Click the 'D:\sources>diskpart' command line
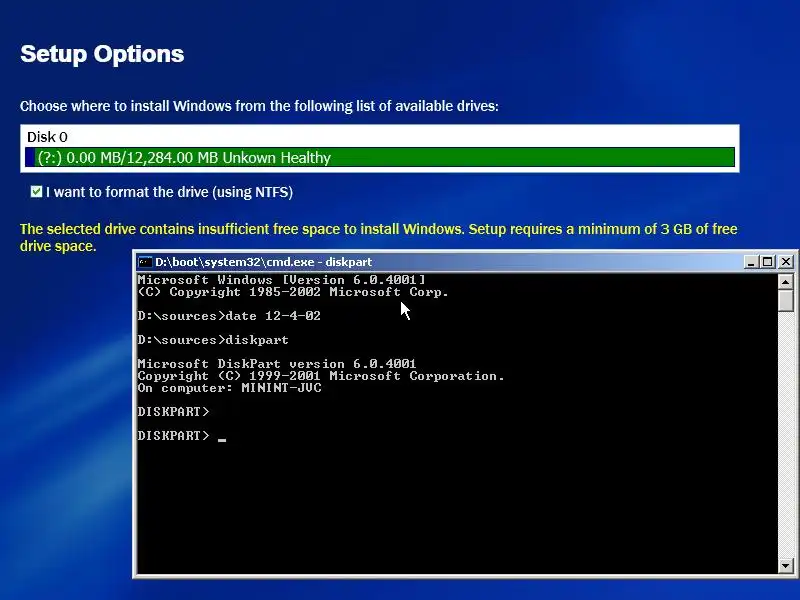 [213, 340]
